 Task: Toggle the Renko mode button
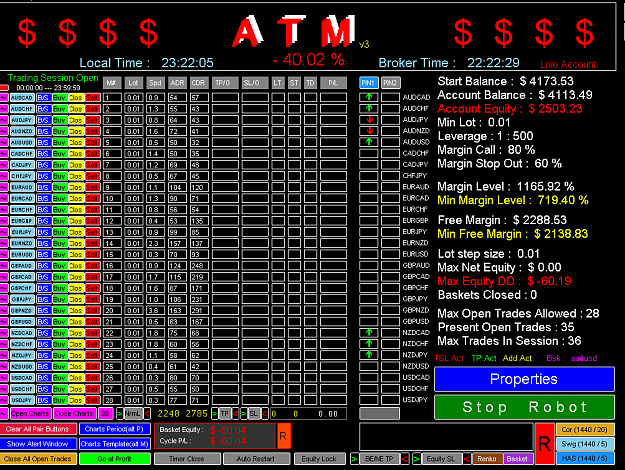[487, 459]
